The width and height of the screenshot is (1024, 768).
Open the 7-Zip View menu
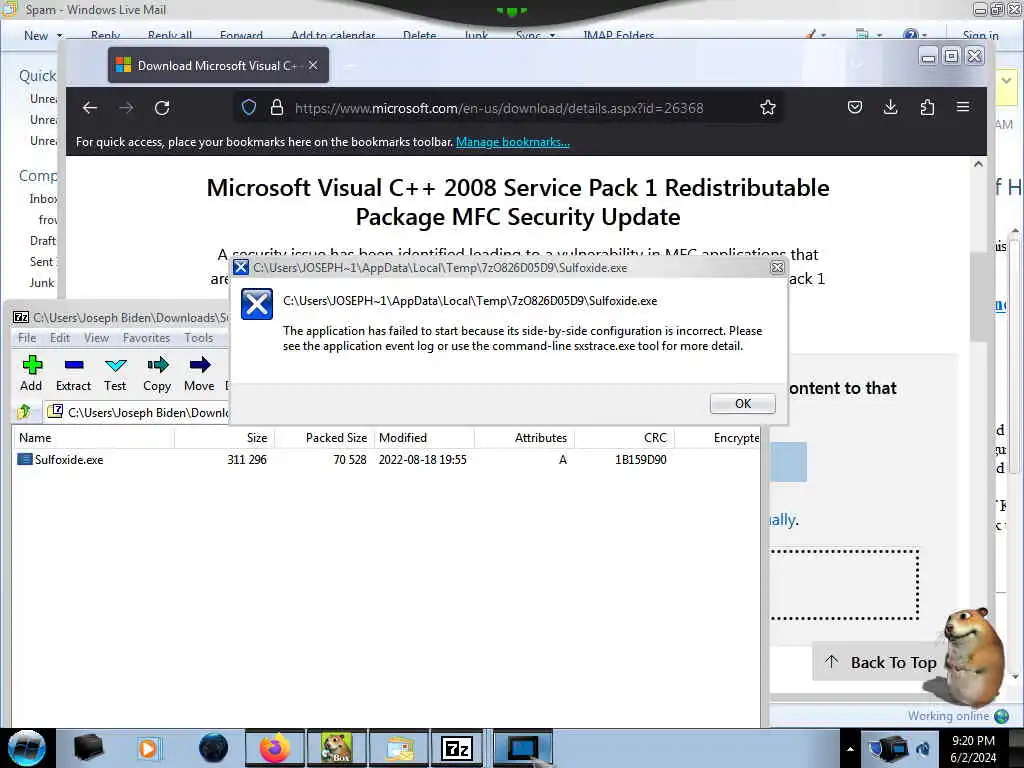(x=96, y=338)
